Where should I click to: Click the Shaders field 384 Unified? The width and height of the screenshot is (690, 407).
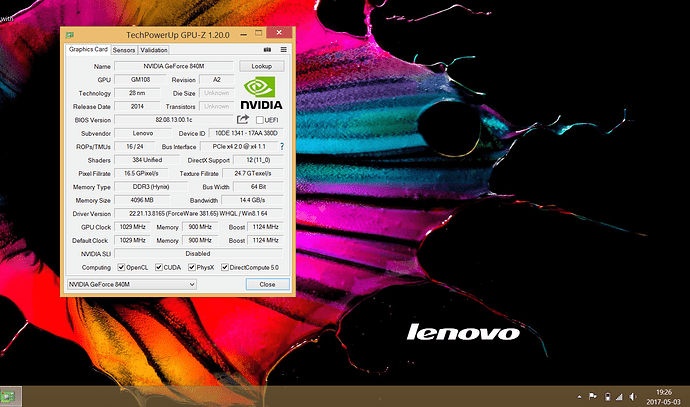pyautogui.click(x=147, y=160)
